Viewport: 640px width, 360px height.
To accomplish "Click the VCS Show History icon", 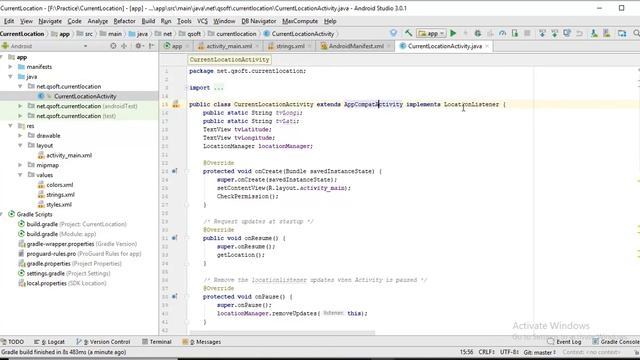I will pyautogui.click(x=567, y=33).
